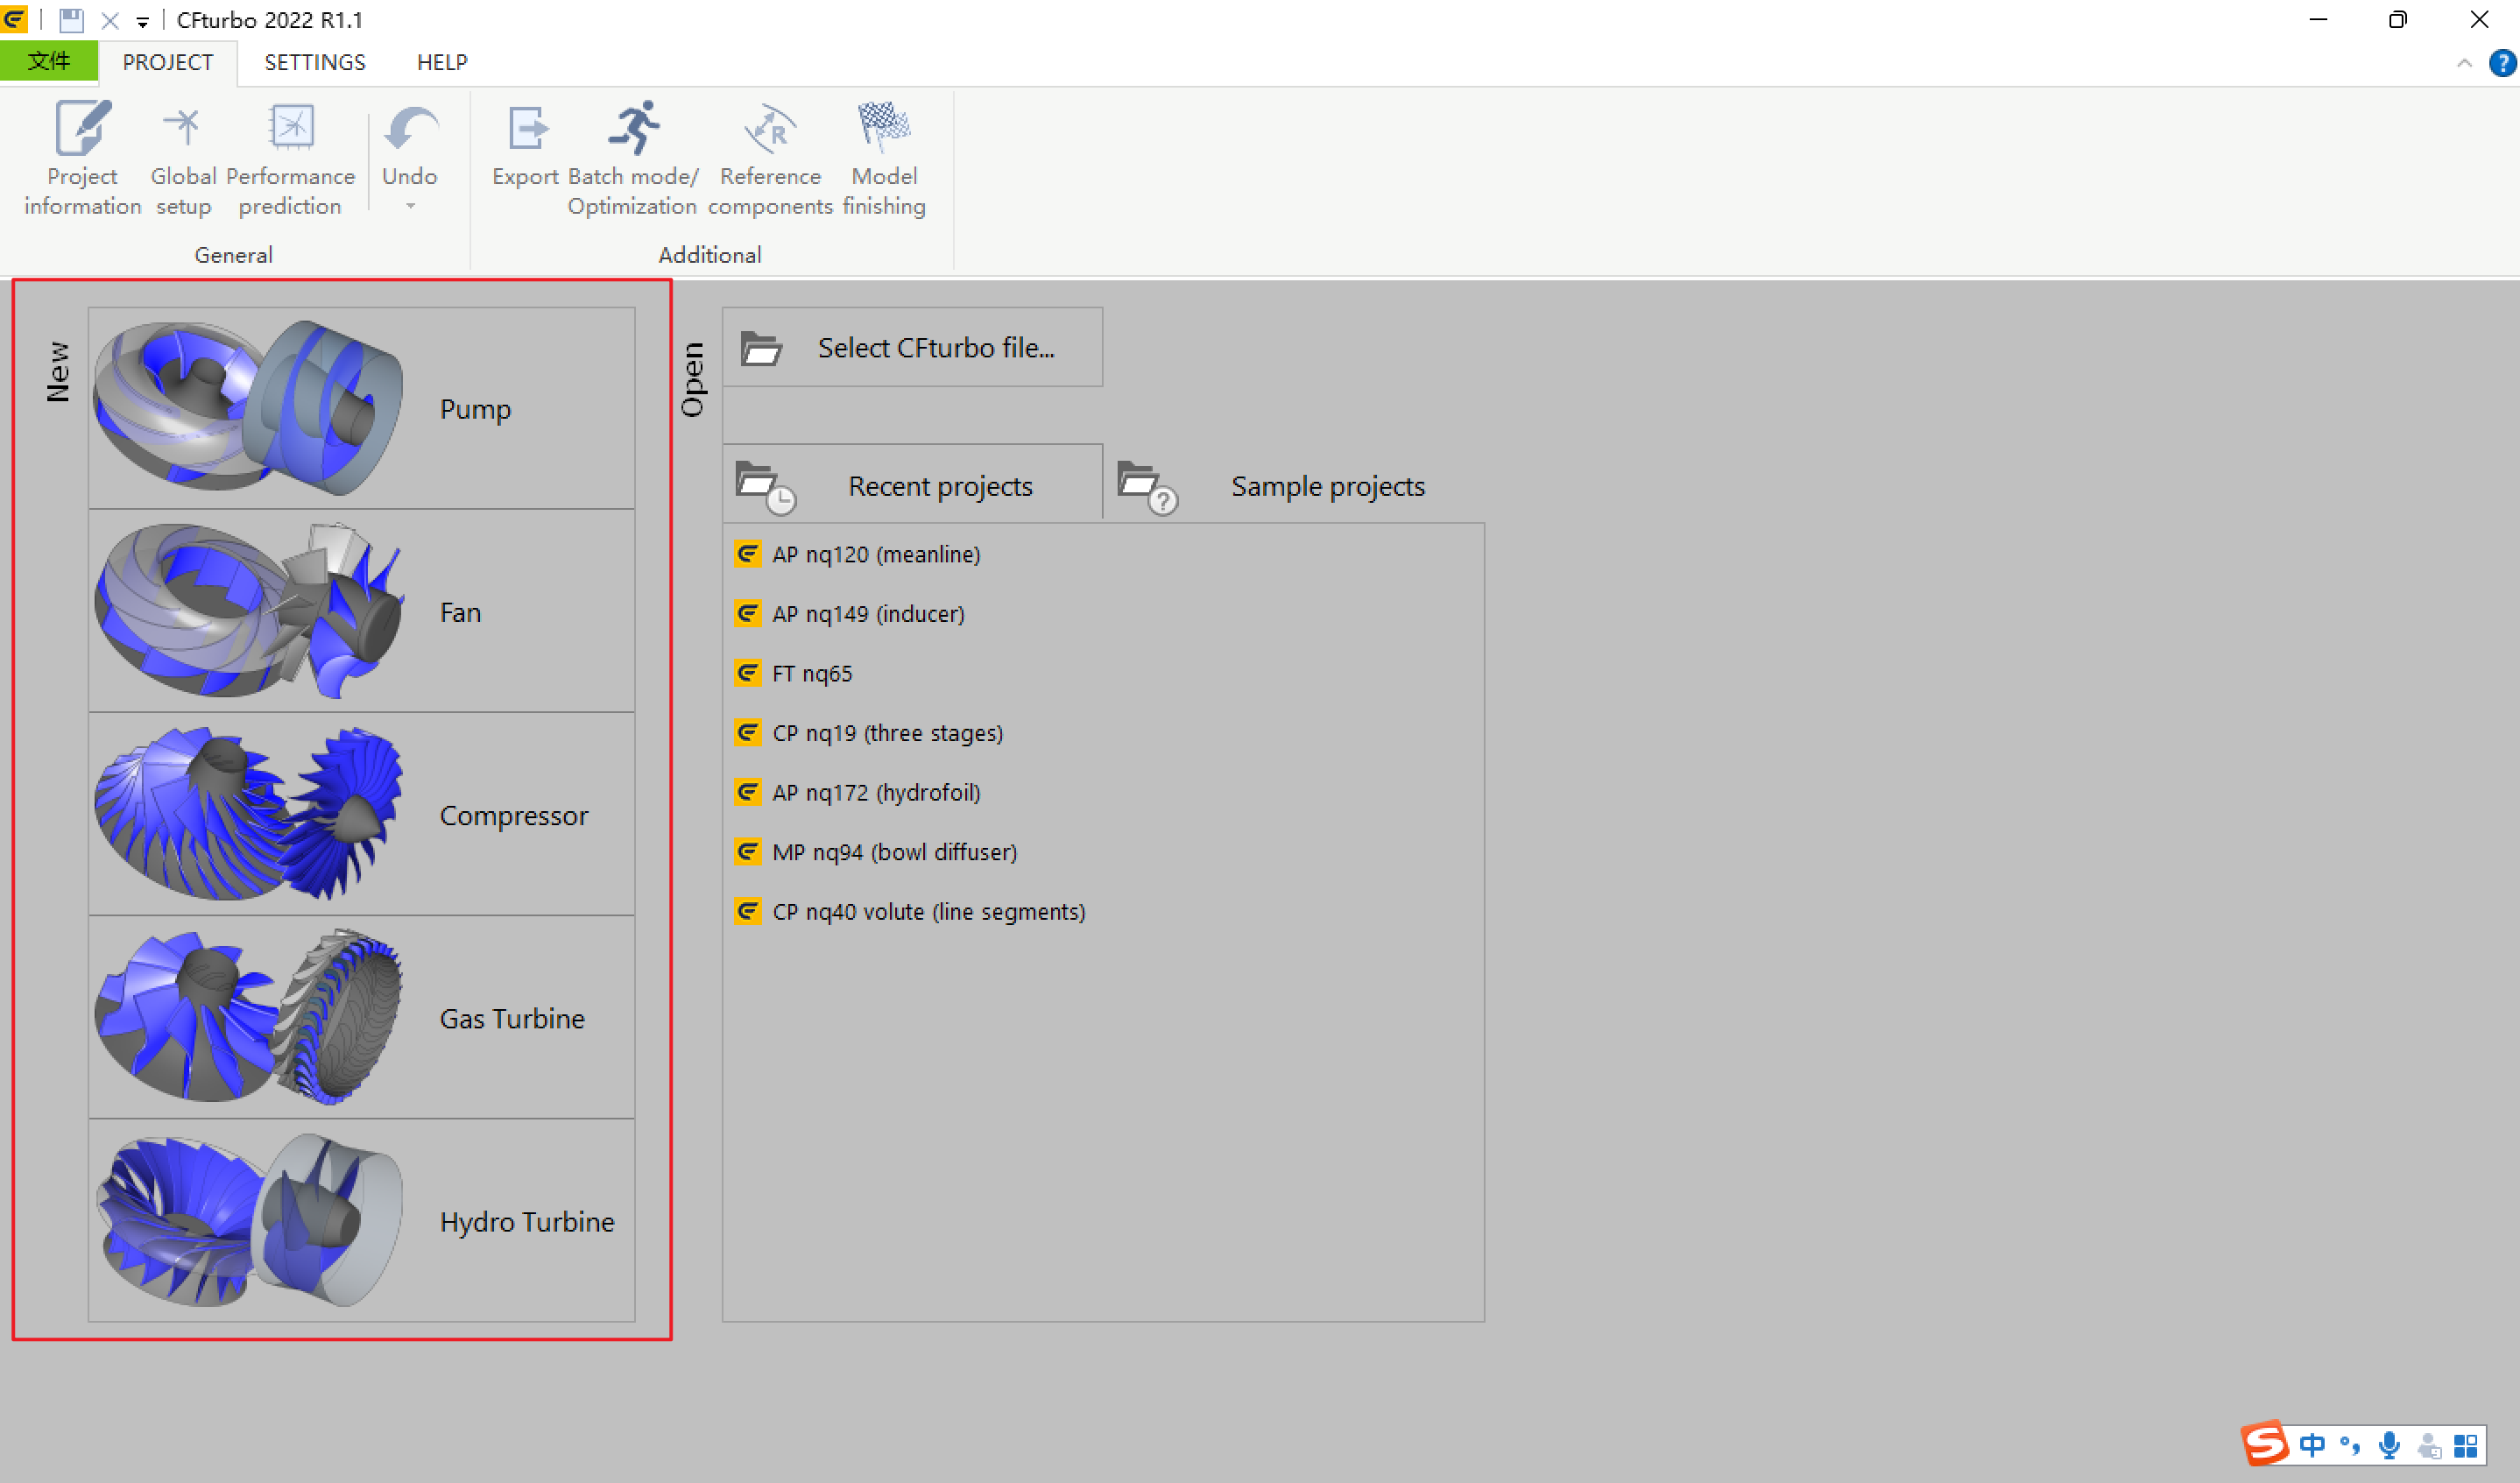The width and height of the screenshot is (2520, 1483).
Task: Collapse the ribbon with chevron arrow
Action: (2464, 64)
